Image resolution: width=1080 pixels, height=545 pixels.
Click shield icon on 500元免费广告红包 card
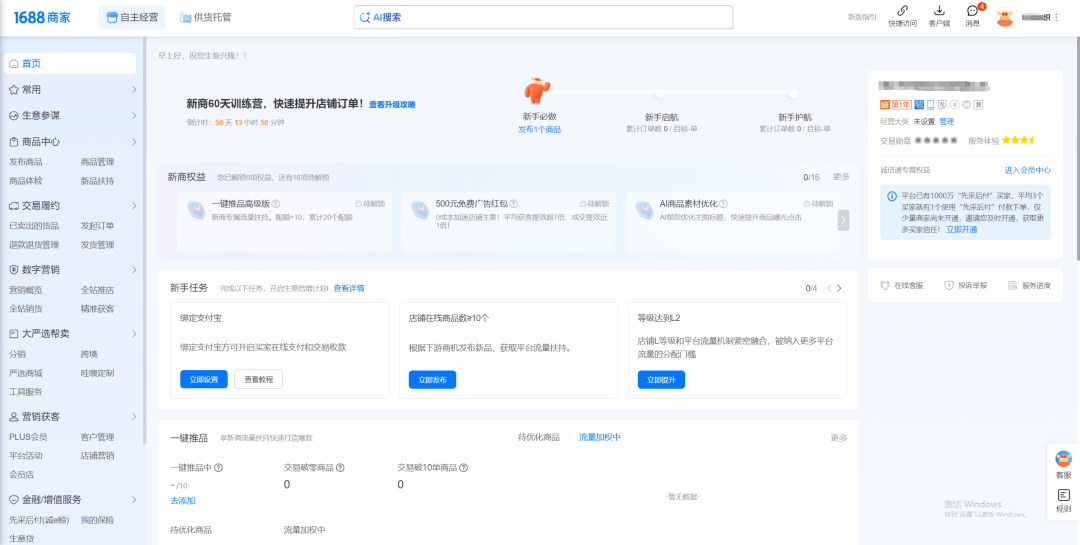(420, 209)
